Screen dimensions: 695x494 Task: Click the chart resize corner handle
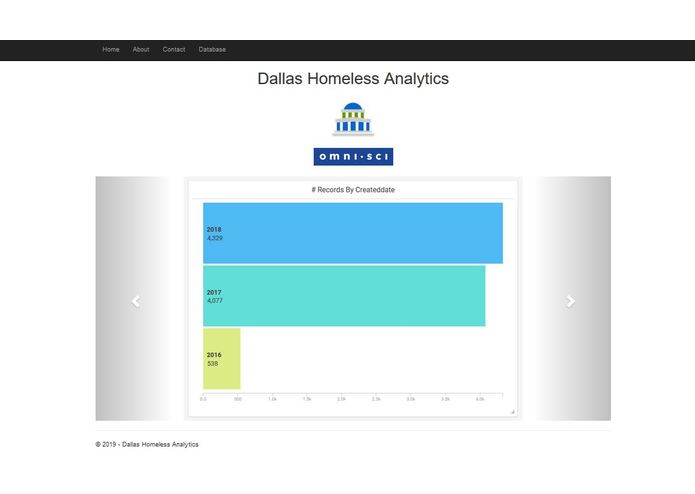(512, 412)
